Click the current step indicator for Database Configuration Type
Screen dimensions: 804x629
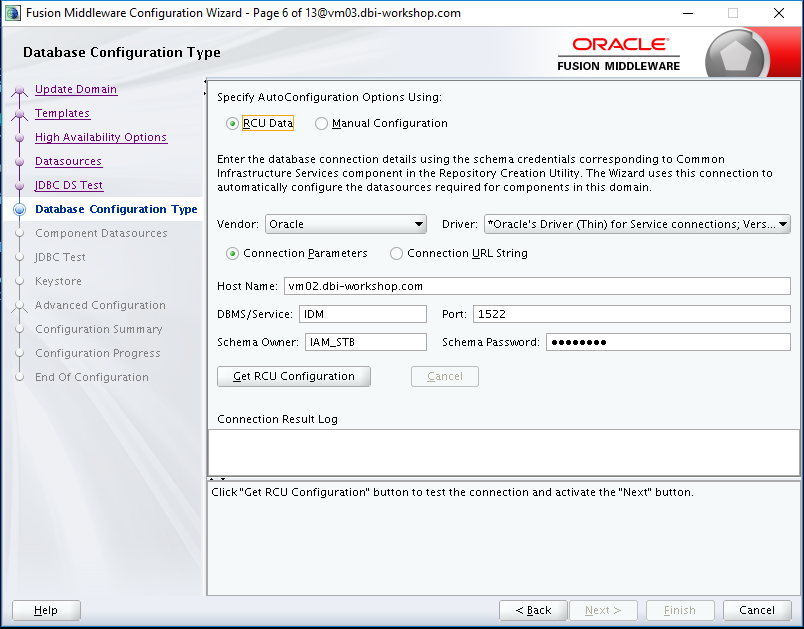coord(19,209)
